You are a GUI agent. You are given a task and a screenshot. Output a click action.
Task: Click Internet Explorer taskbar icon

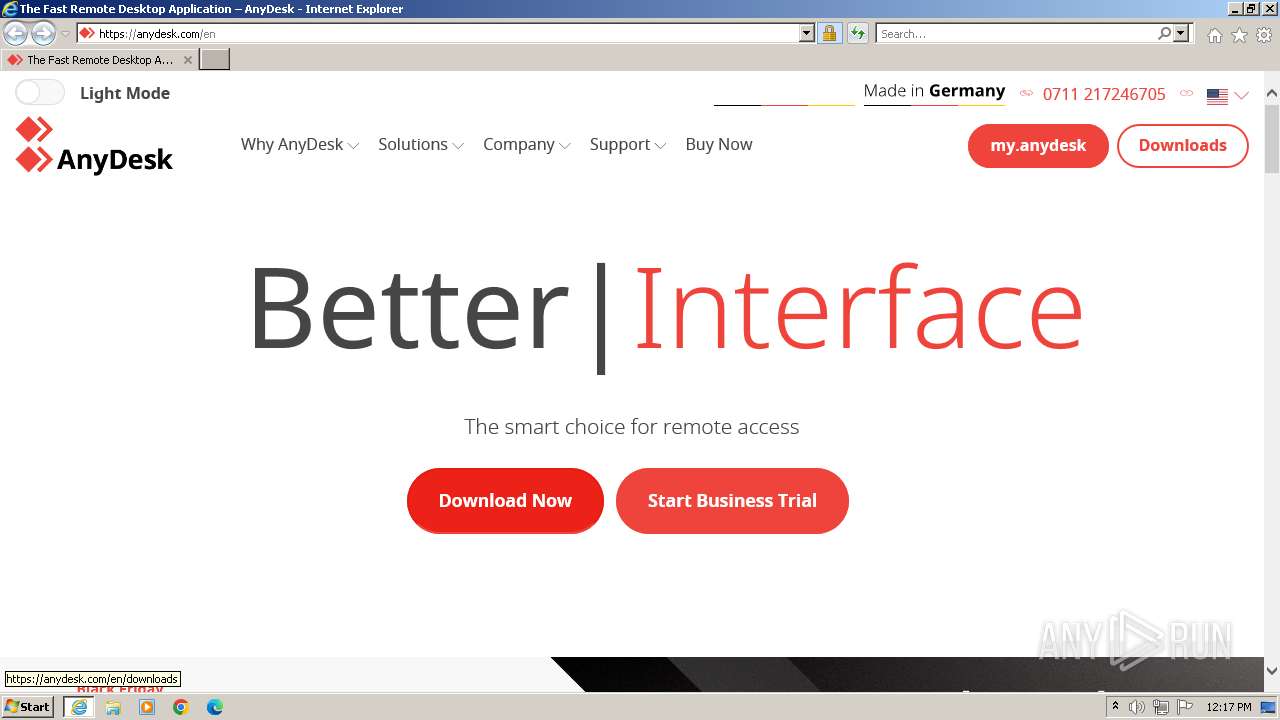(78, 707)
